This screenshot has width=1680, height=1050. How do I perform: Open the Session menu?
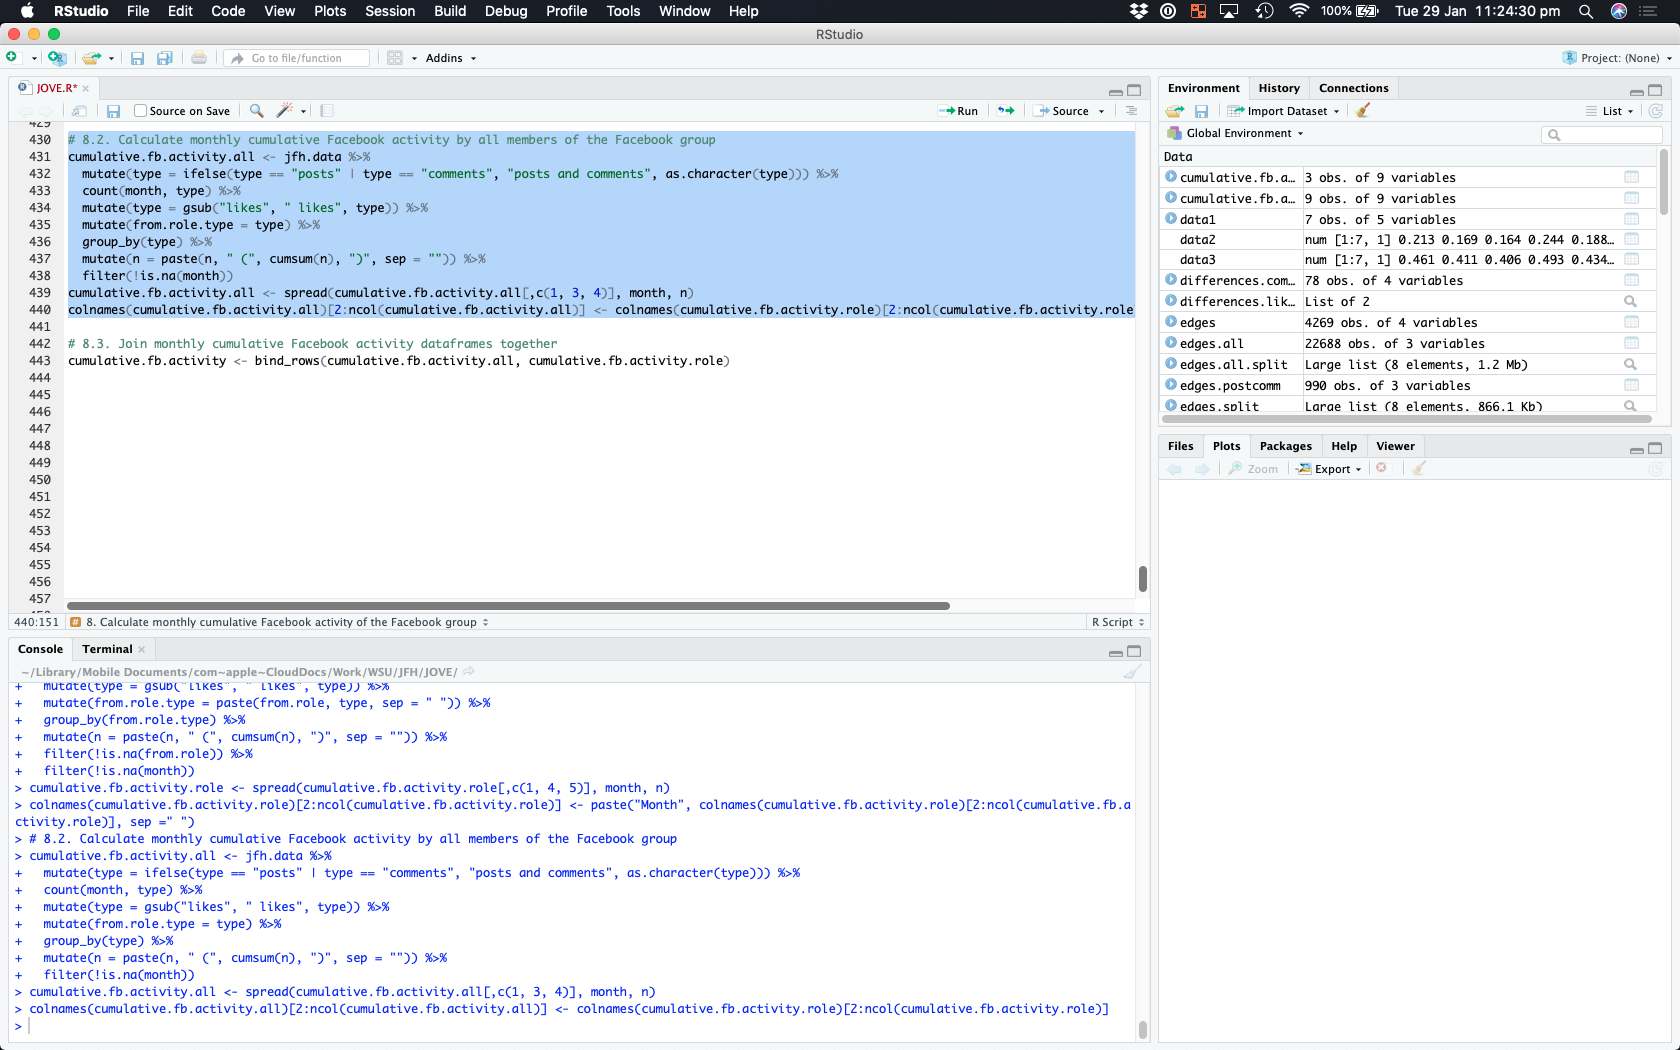pyautogui.click(x=389, y=11)
